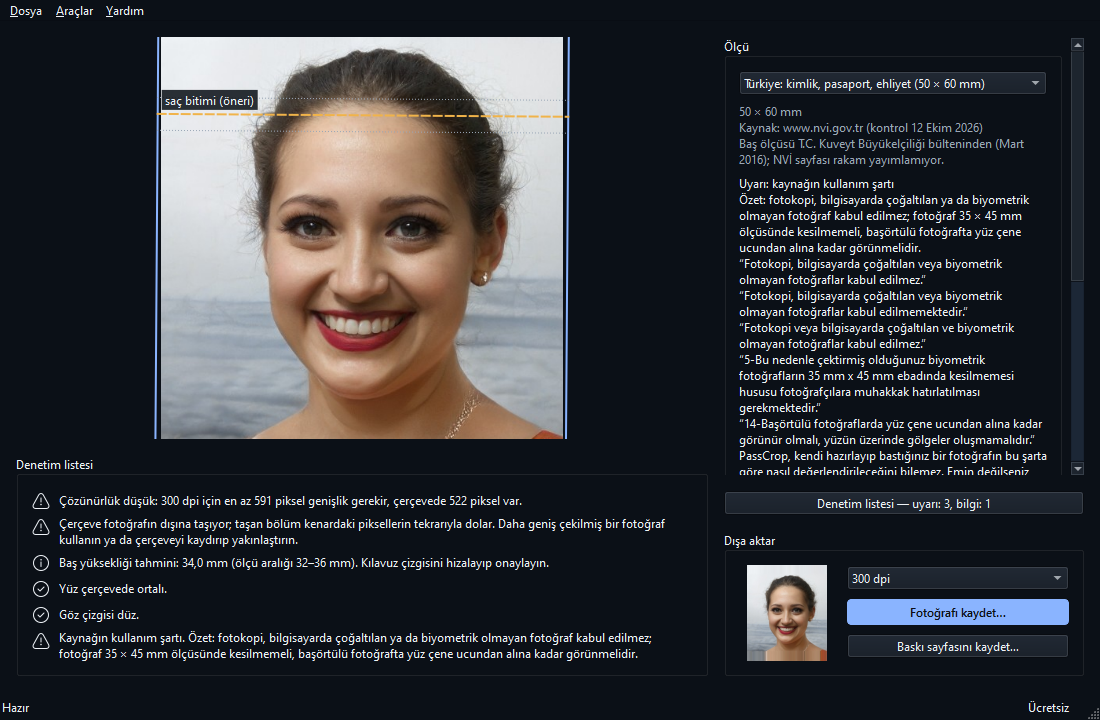Click the info icon beside 'Baş yüksekliği tahmini'

(41, 563)
